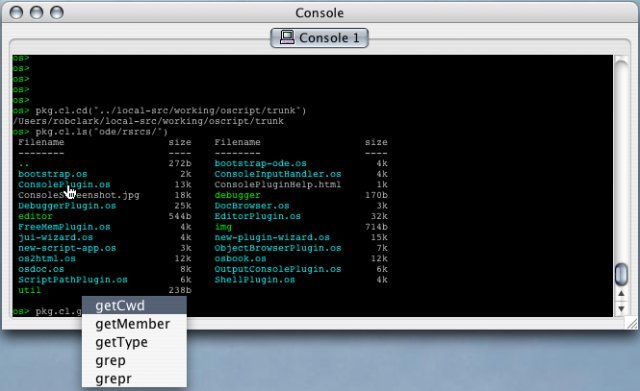640x391 pixels.
Task: Open osbook.os file entry
Action: tap(240, 259)
